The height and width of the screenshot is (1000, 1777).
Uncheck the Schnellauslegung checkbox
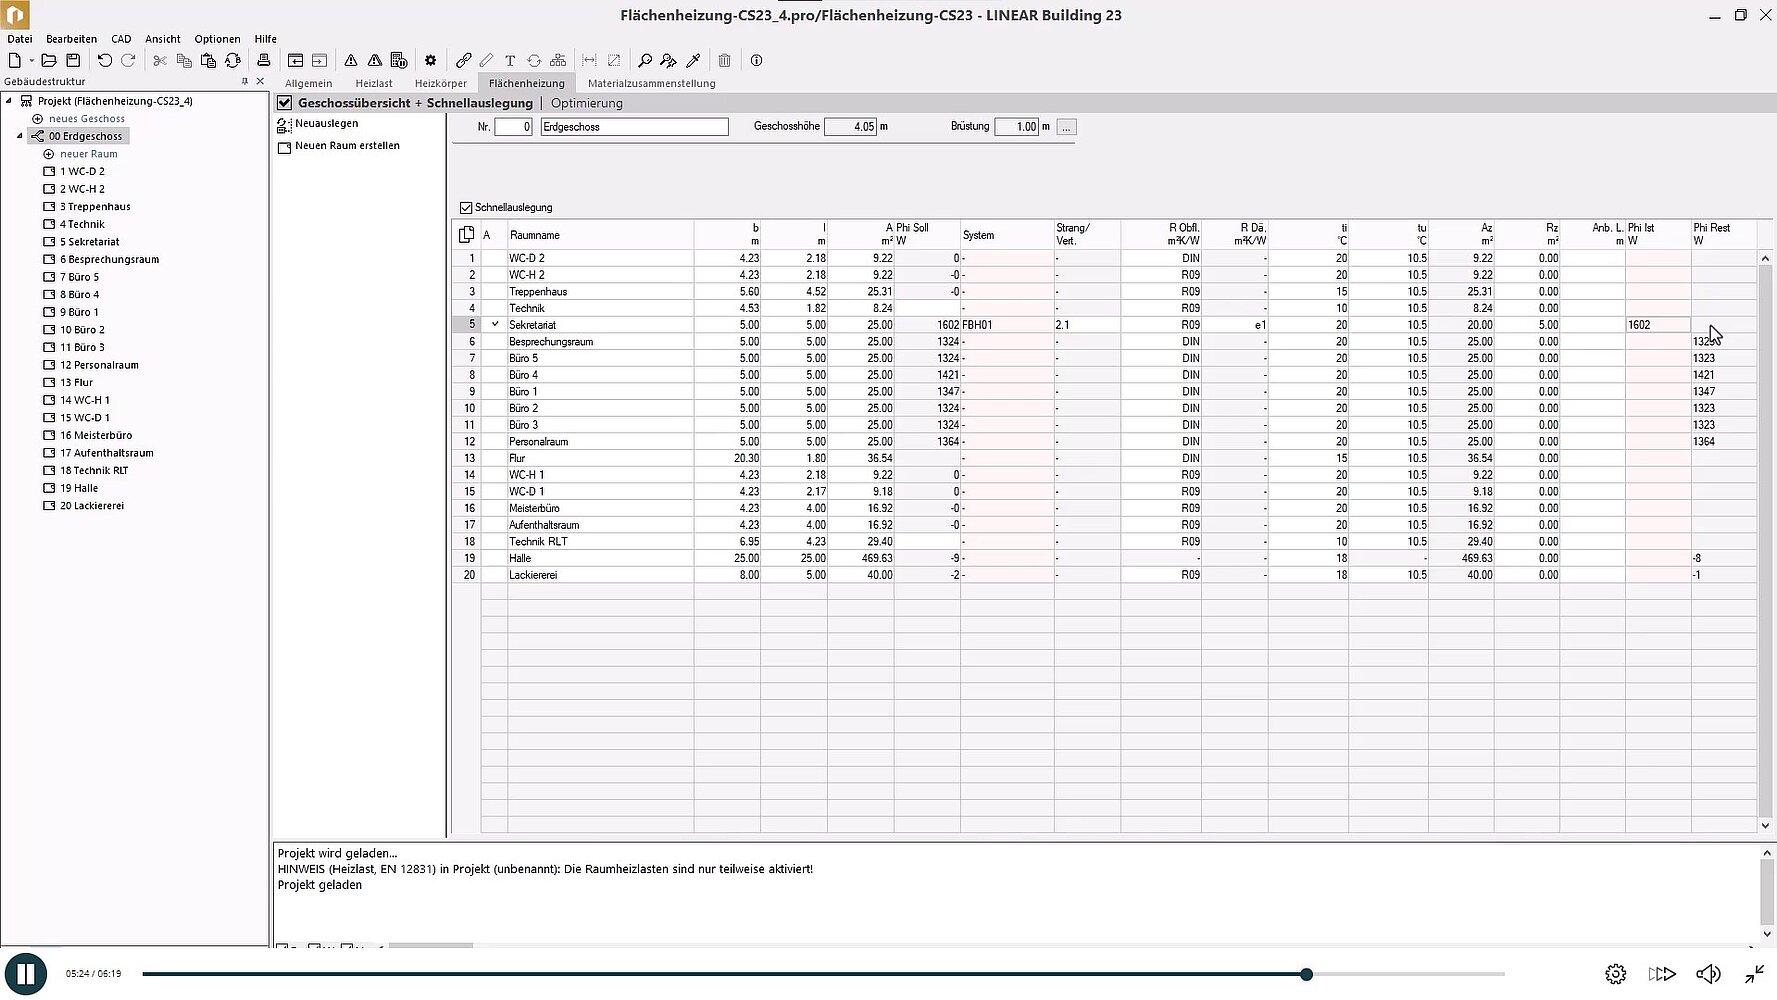(x=466, y=208)
